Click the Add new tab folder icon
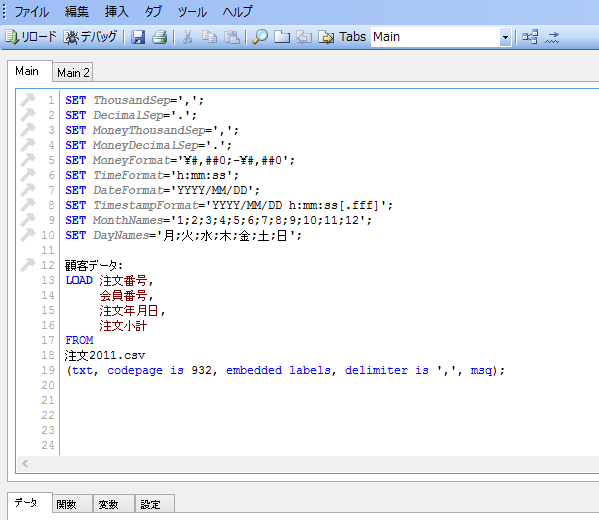Viewport: 599px width, 520px height. tap(282, 37)
